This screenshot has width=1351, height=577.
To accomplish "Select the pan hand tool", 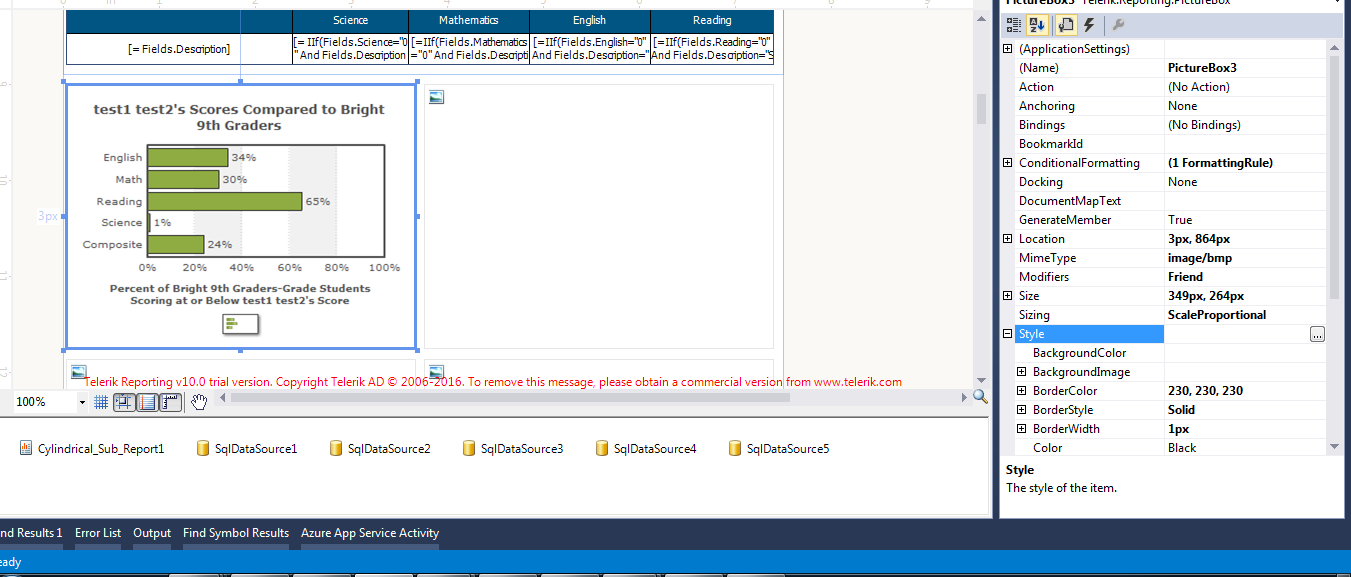I will pyautogui.click(x=199, y=402).
